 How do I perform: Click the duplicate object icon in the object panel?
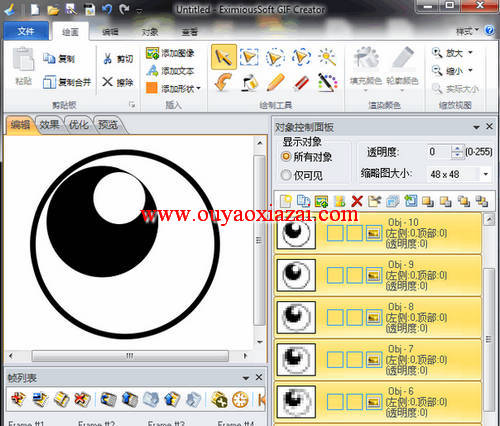click(x=303, y=201)
